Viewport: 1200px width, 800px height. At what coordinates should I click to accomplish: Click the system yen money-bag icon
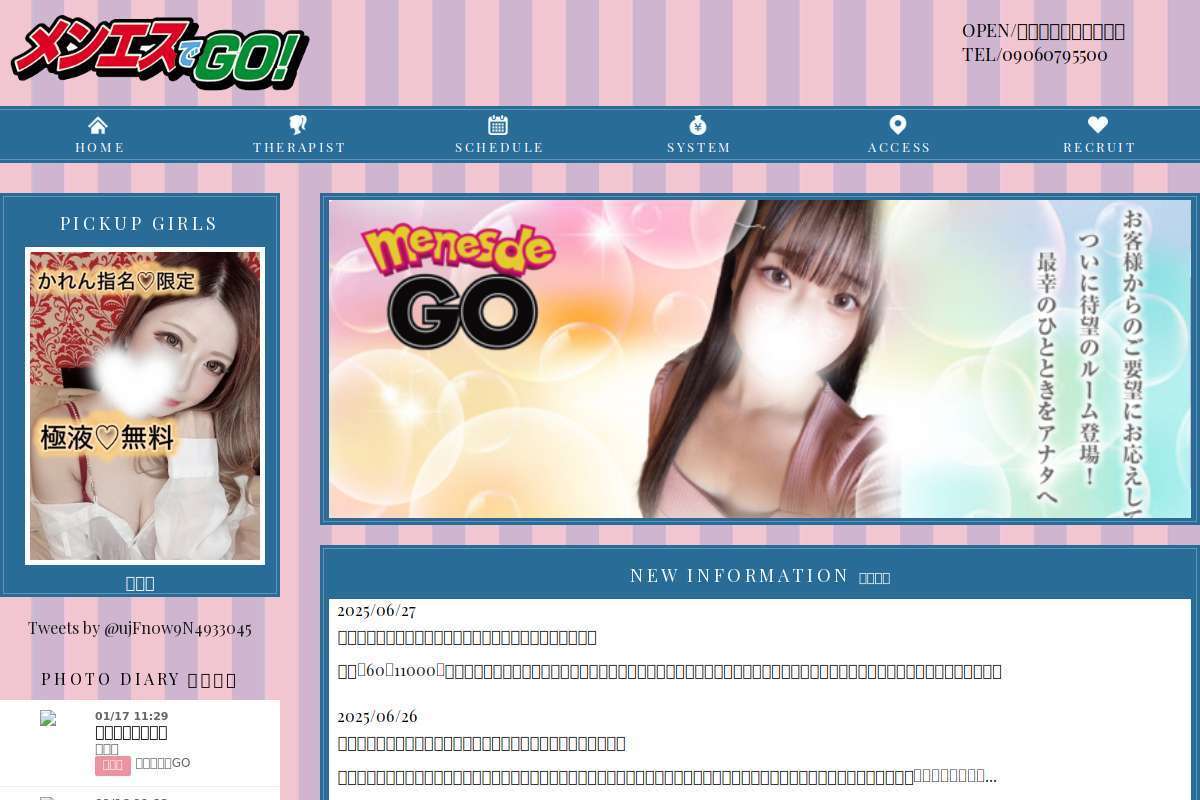pyautogui.click(x=698, y=125)
